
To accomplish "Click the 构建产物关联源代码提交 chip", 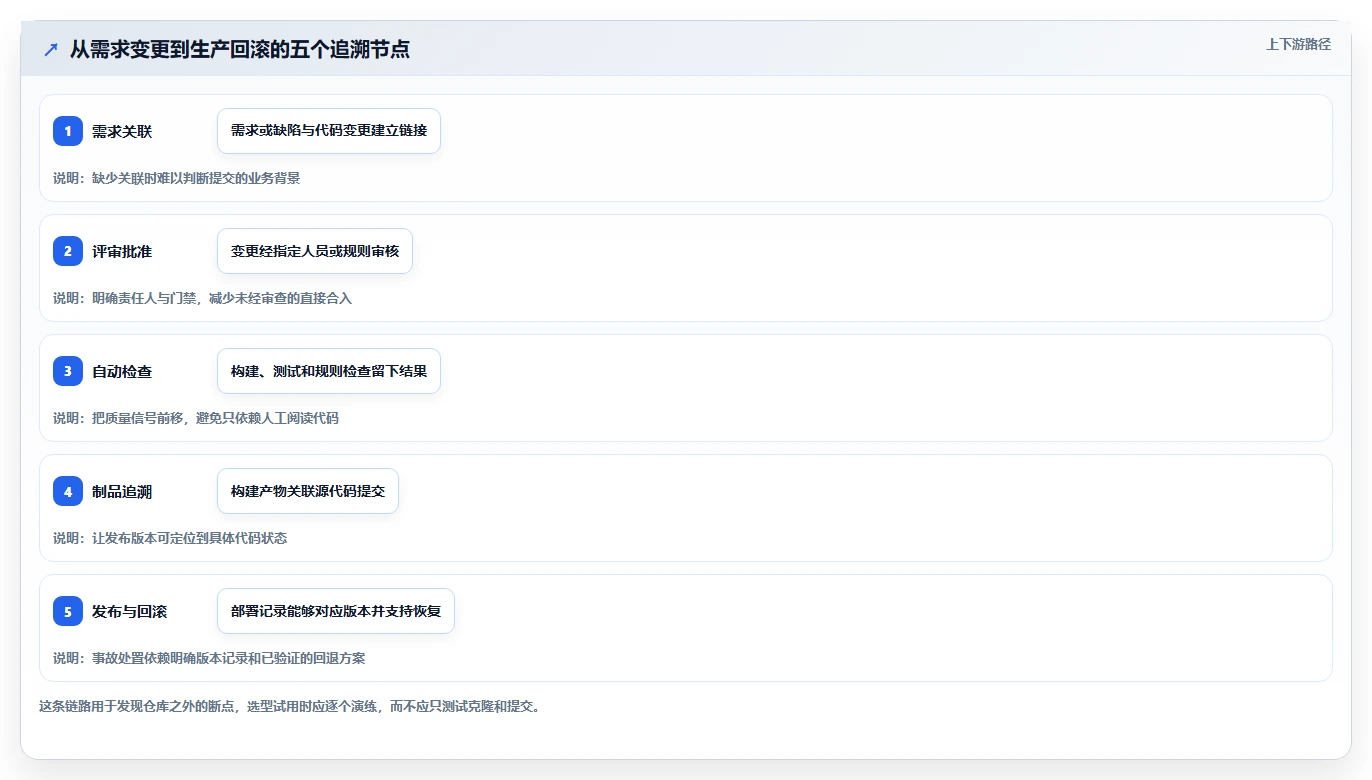I will pos(308,491).
